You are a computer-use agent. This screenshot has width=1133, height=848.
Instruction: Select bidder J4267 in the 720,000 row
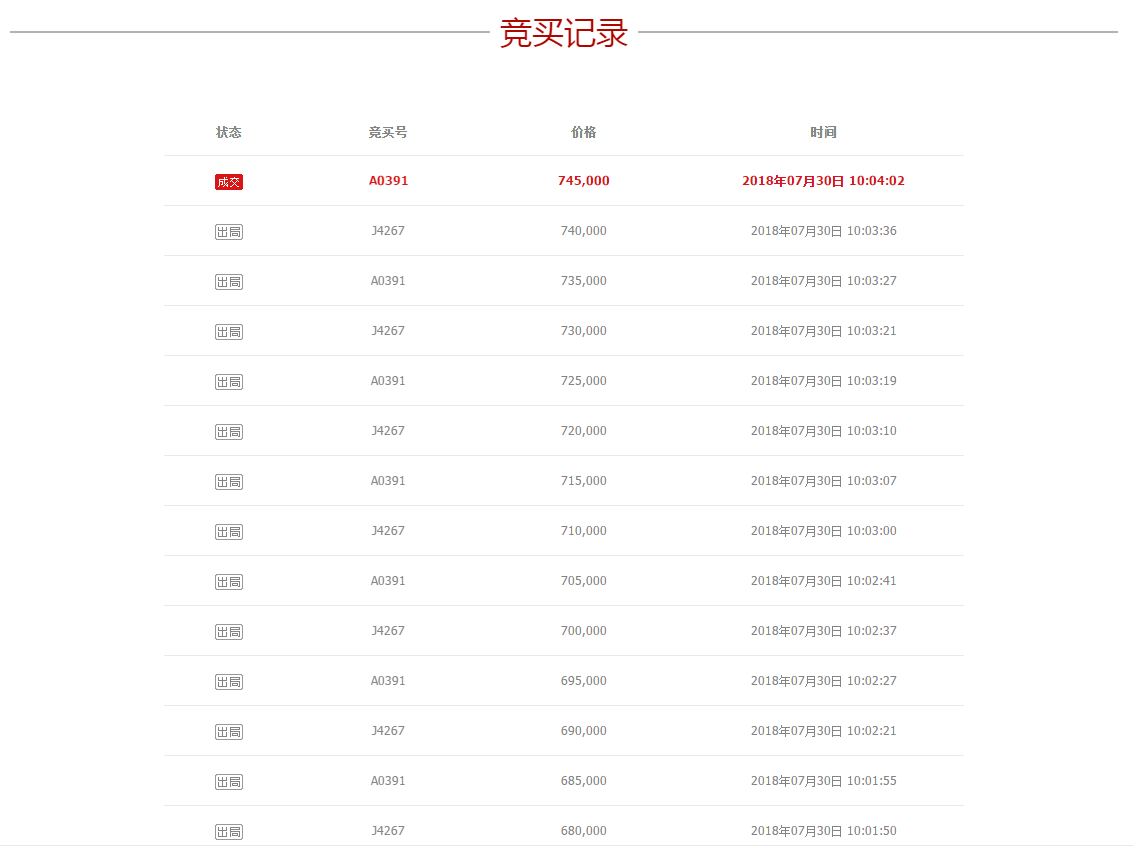click(x=388, y=431)
